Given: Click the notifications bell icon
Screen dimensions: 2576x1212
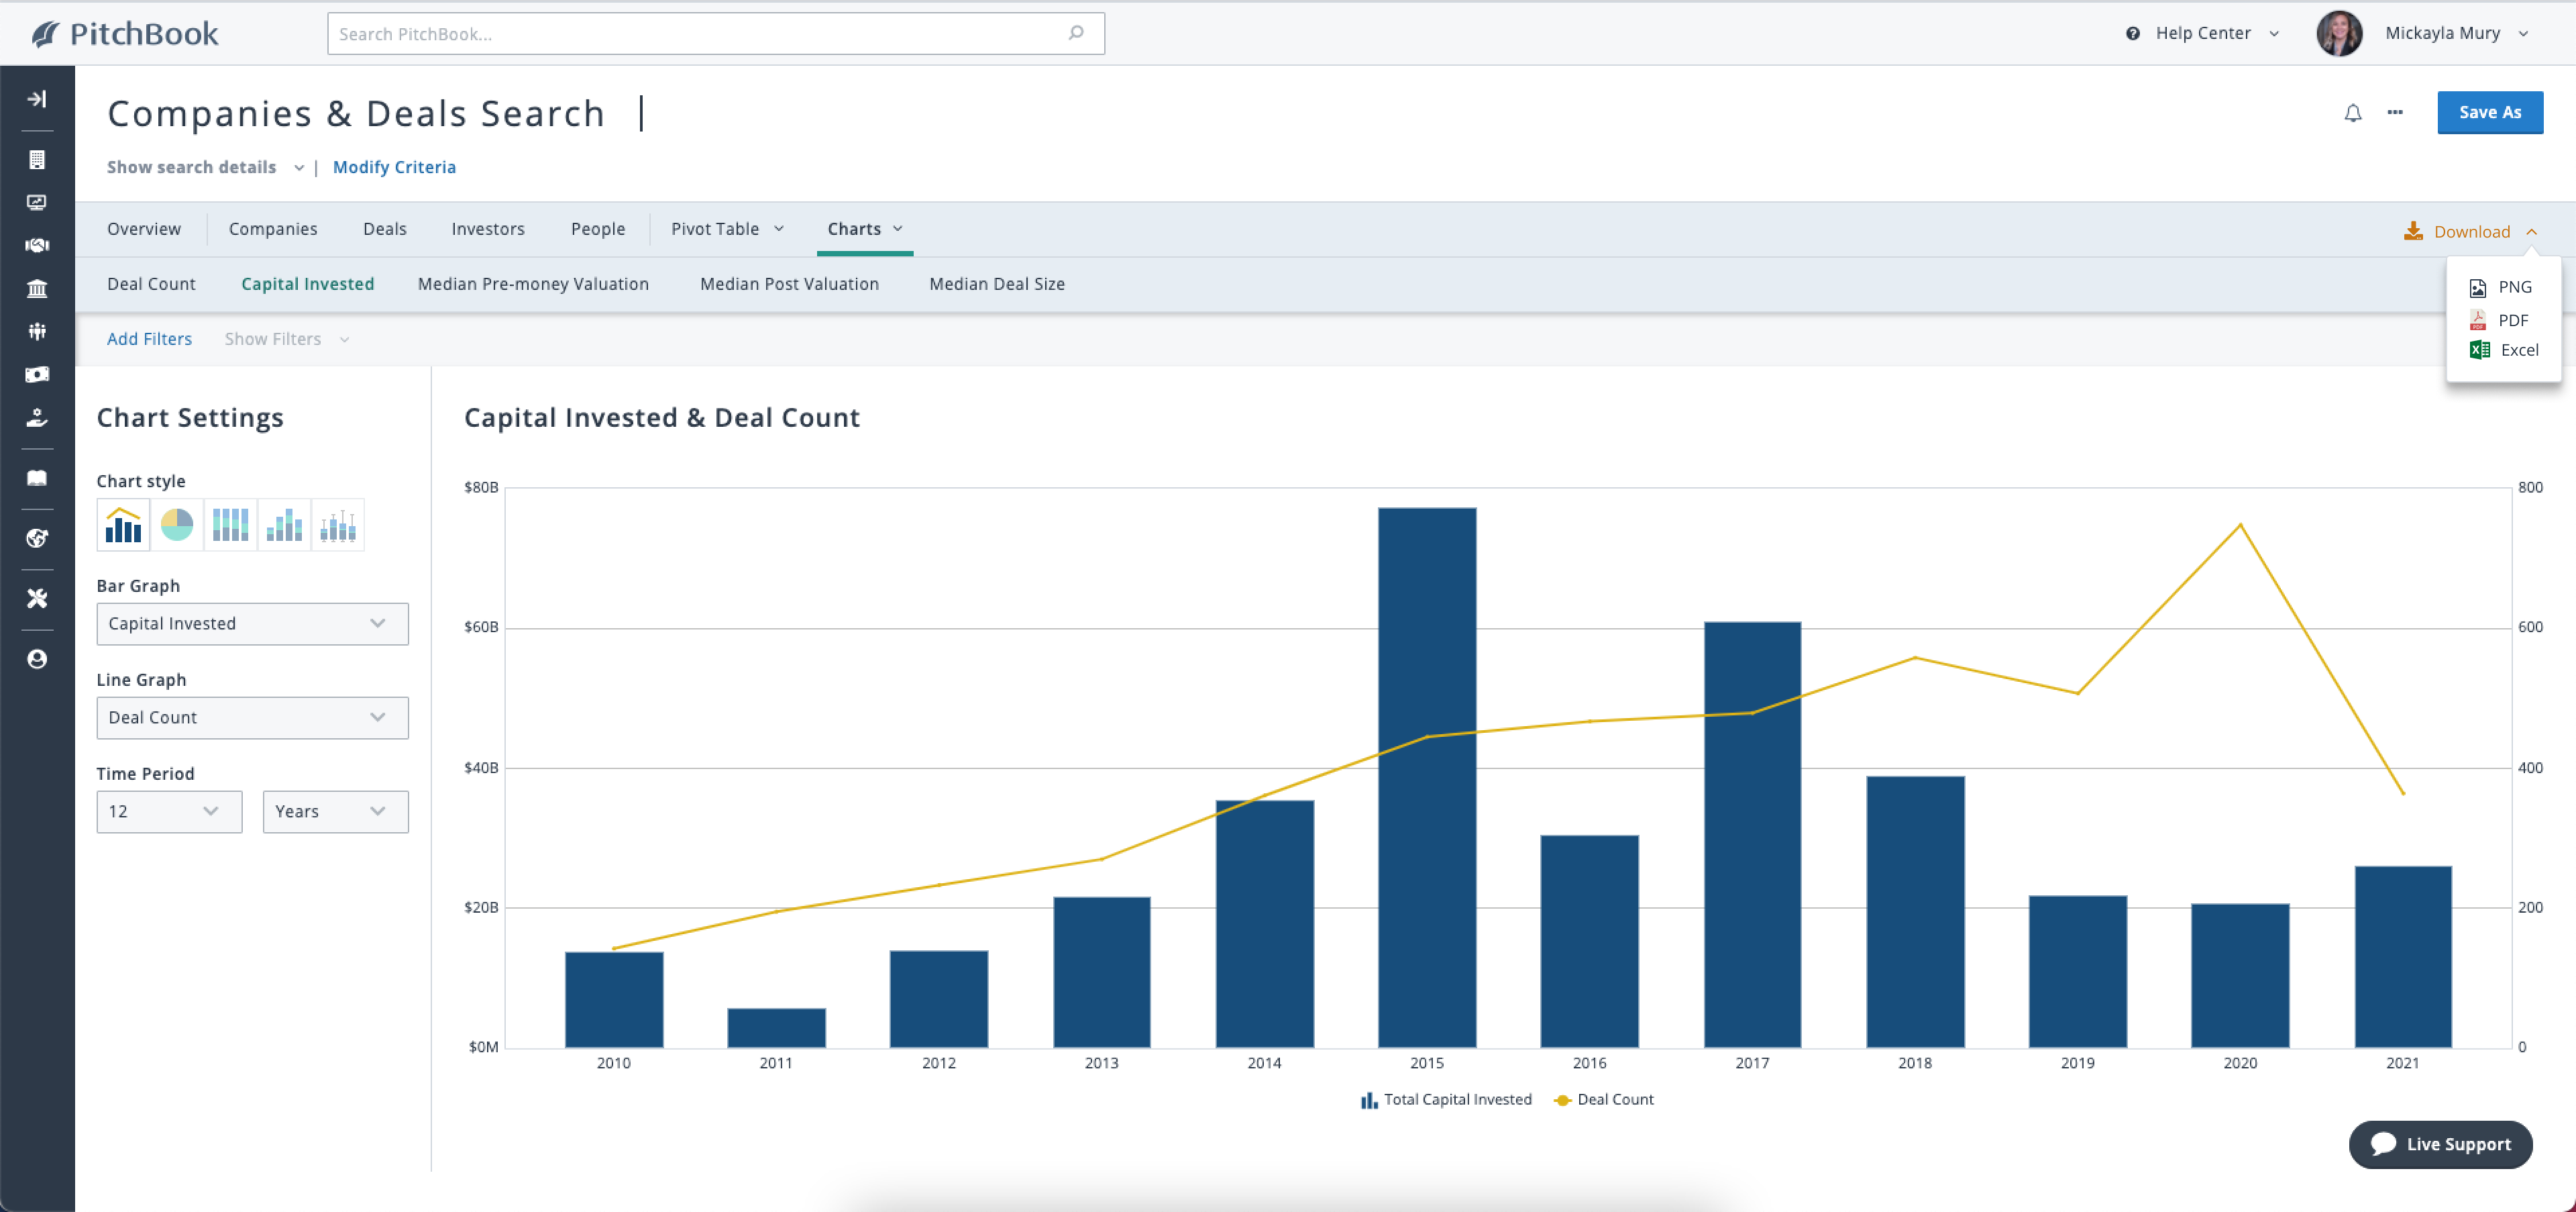Looking at the screenshot, I should click(x=2351, y=113).
